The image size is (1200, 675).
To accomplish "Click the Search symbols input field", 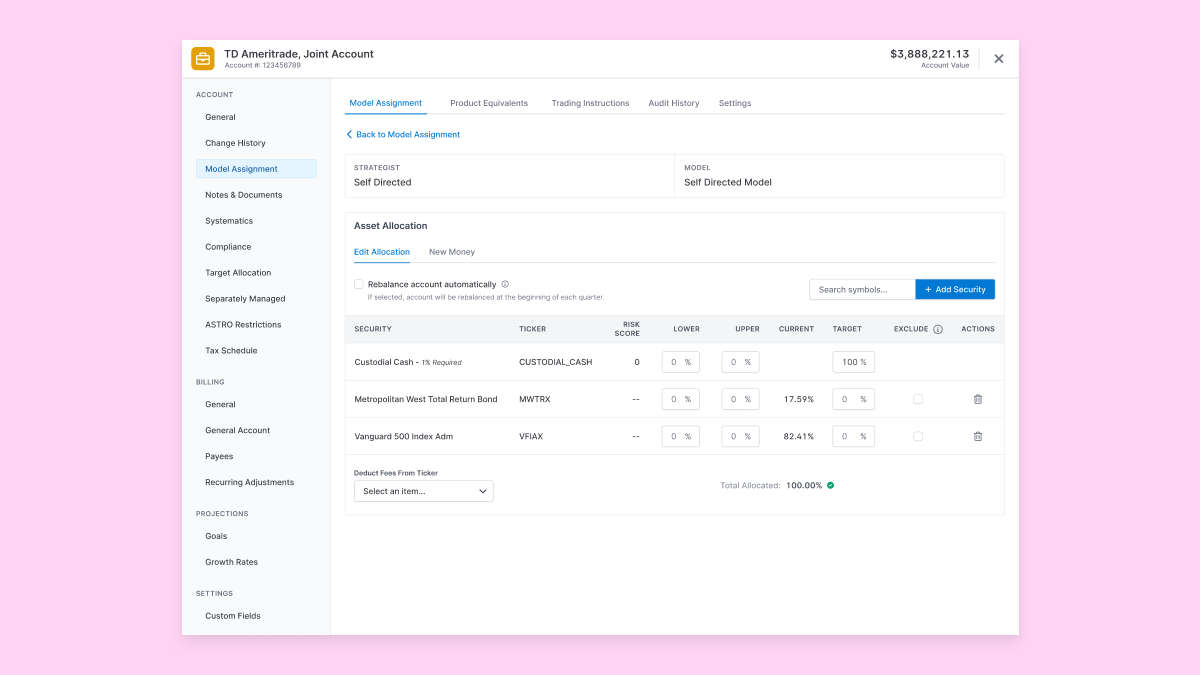I will pyautogui.click(x=862, y=289).
